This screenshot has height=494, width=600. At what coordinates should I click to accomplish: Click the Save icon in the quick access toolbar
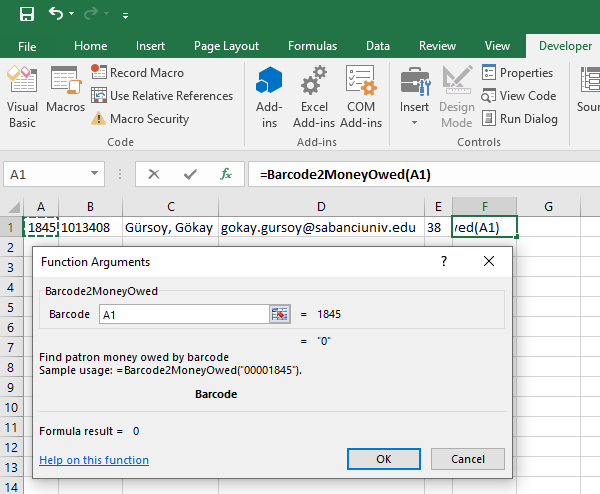[x=27, y=14]
